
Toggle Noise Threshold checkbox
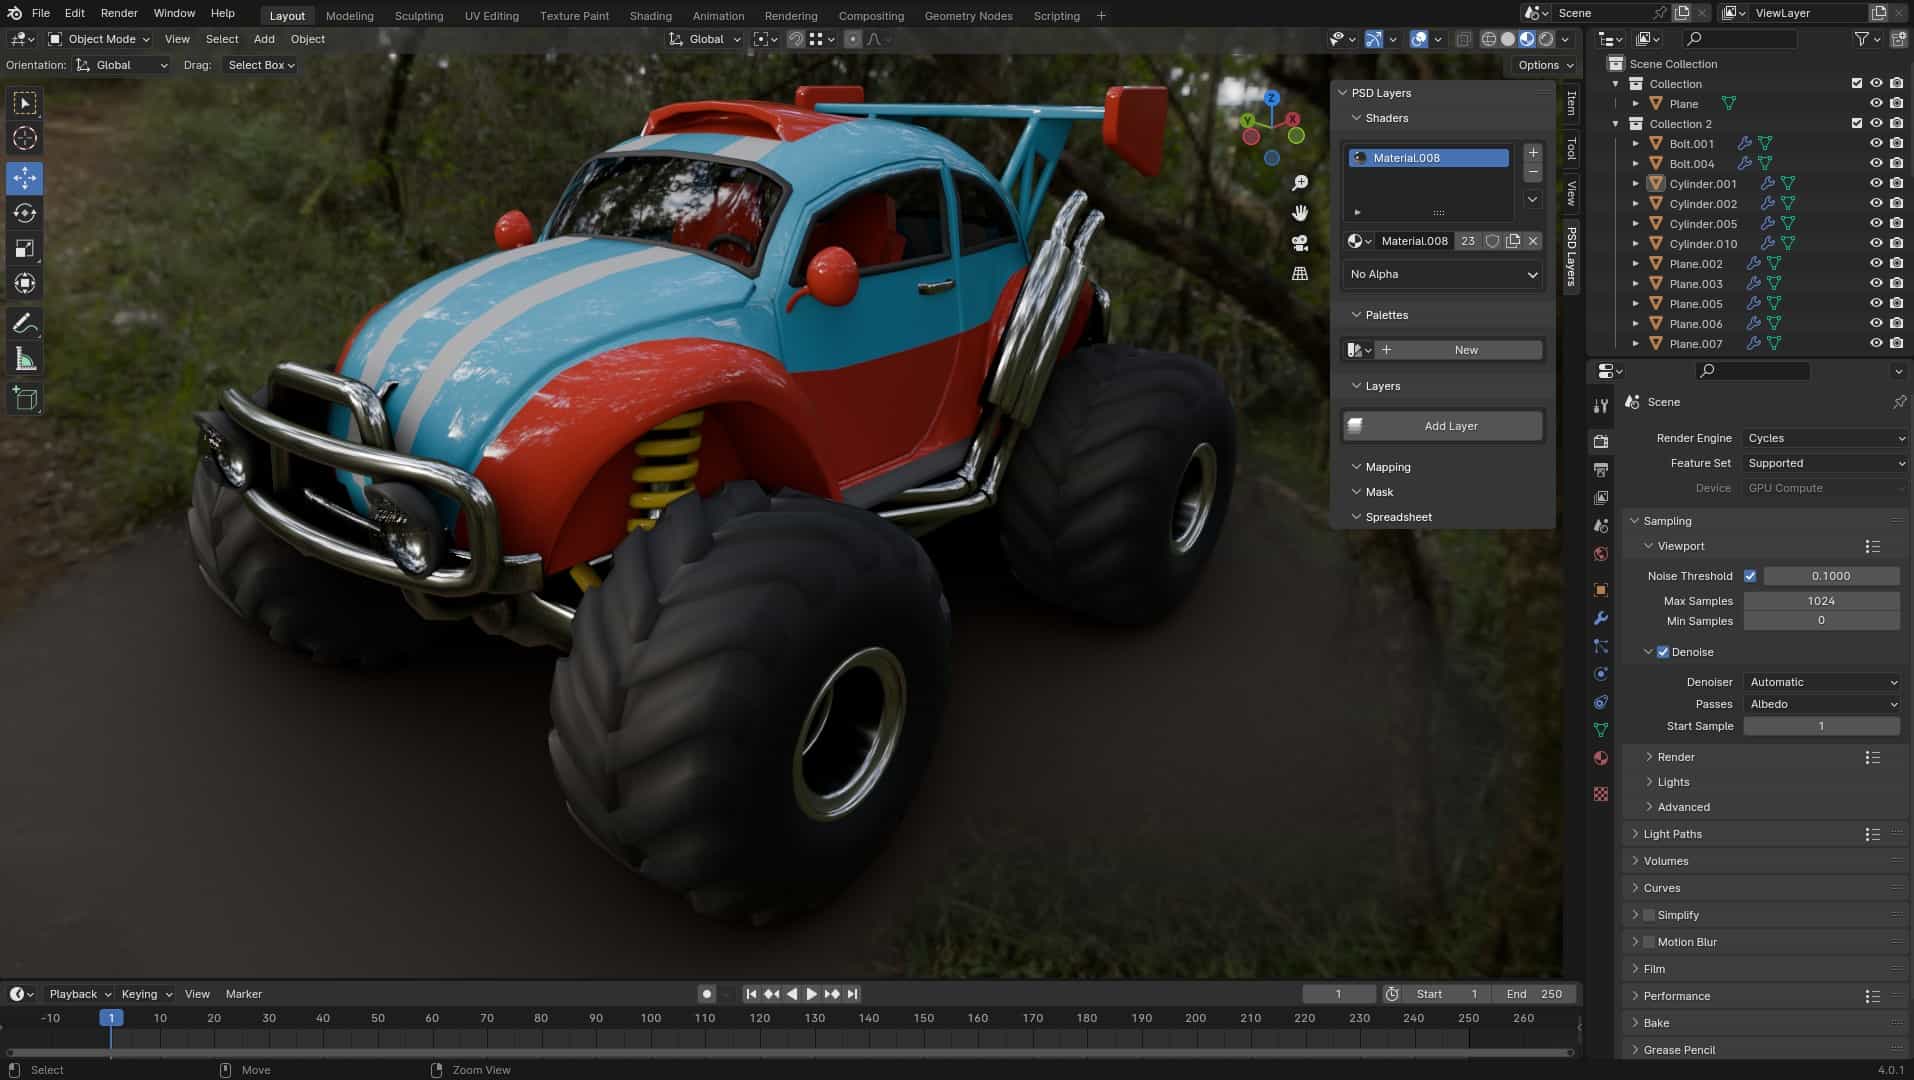tap(1750, 576)
